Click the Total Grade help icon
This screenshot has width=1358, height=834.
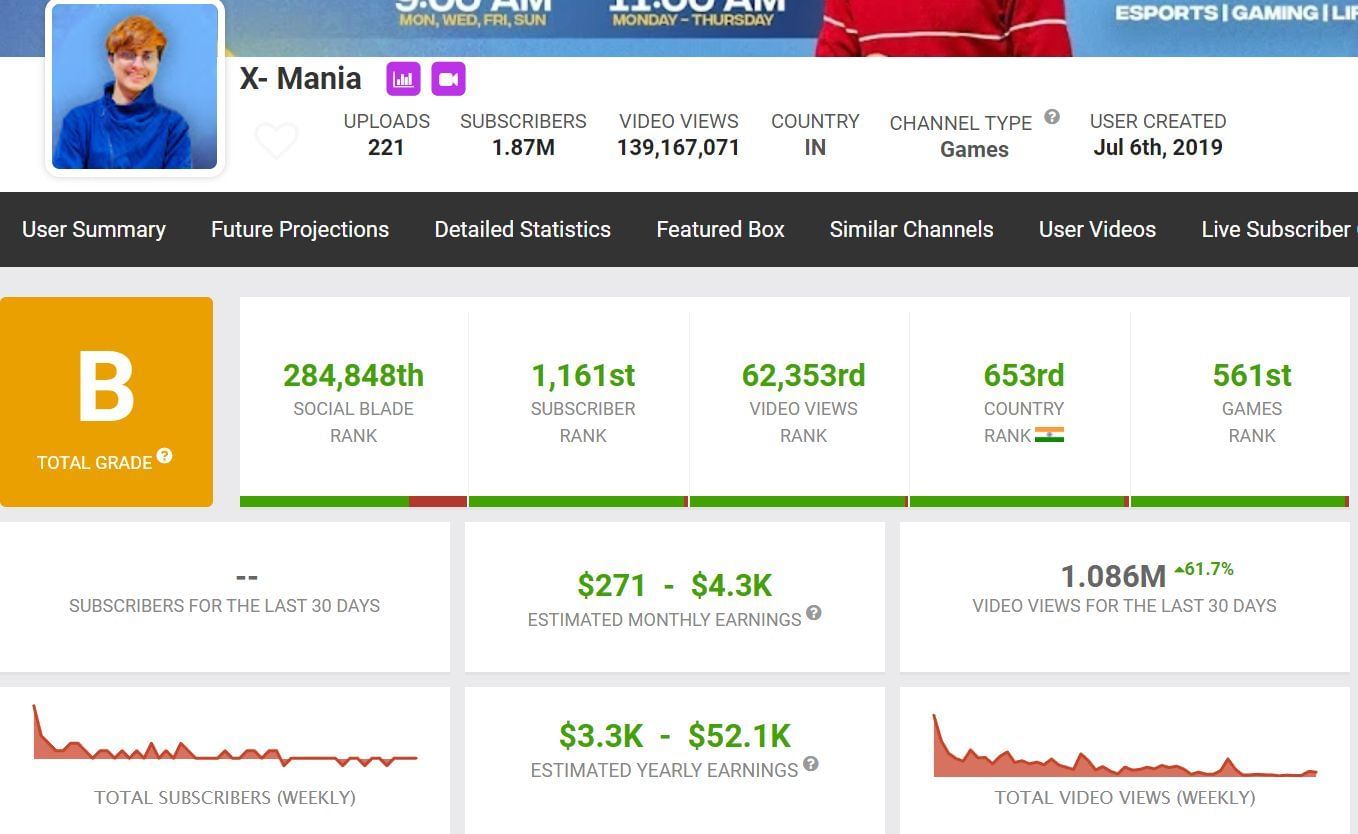click(x=164, y=456)
